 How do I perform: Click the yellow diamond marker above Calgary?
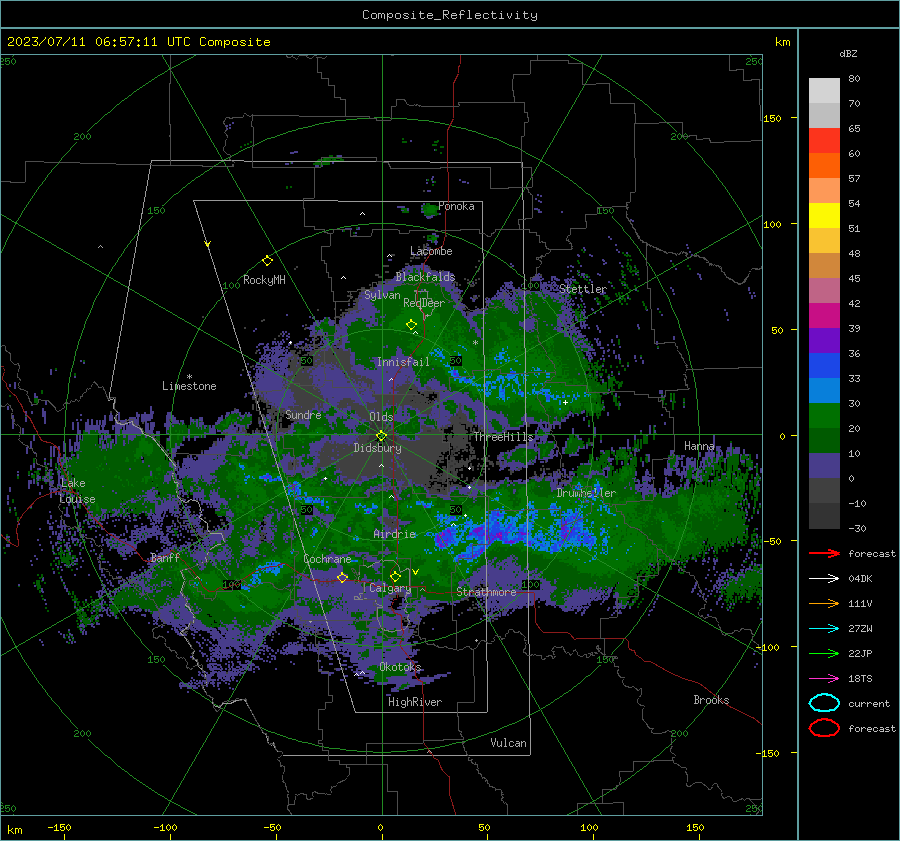point(395,576)
